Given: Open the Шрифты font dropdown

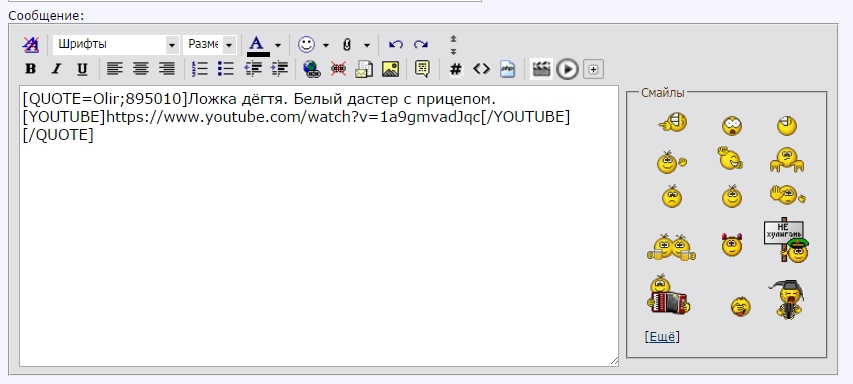Looking at the screenshot, I should (x=116, y=45).
